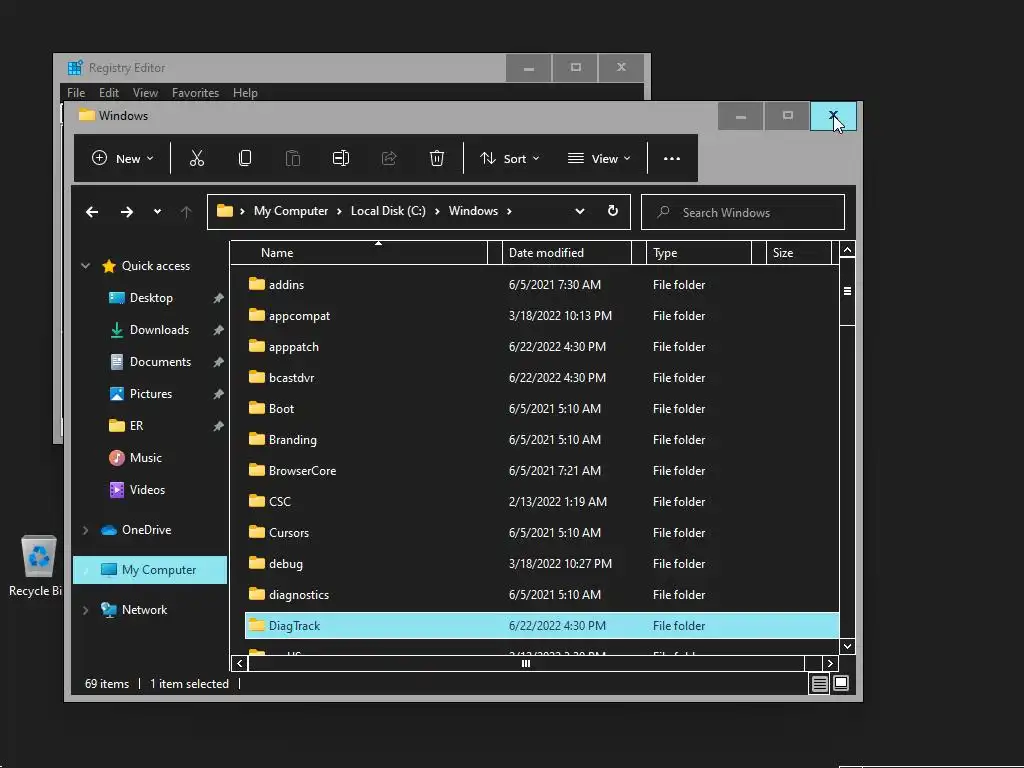Select the DiagTrack folder name
Image resolution: width=1024 pixels, height=768 pixels.
[294, 626]
